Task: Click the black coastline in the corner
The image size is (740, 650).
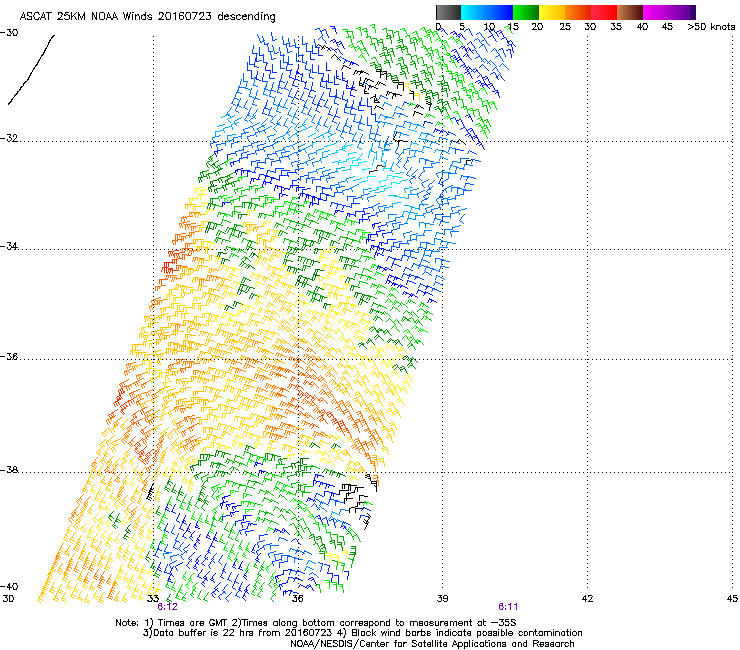Action: 31,70
